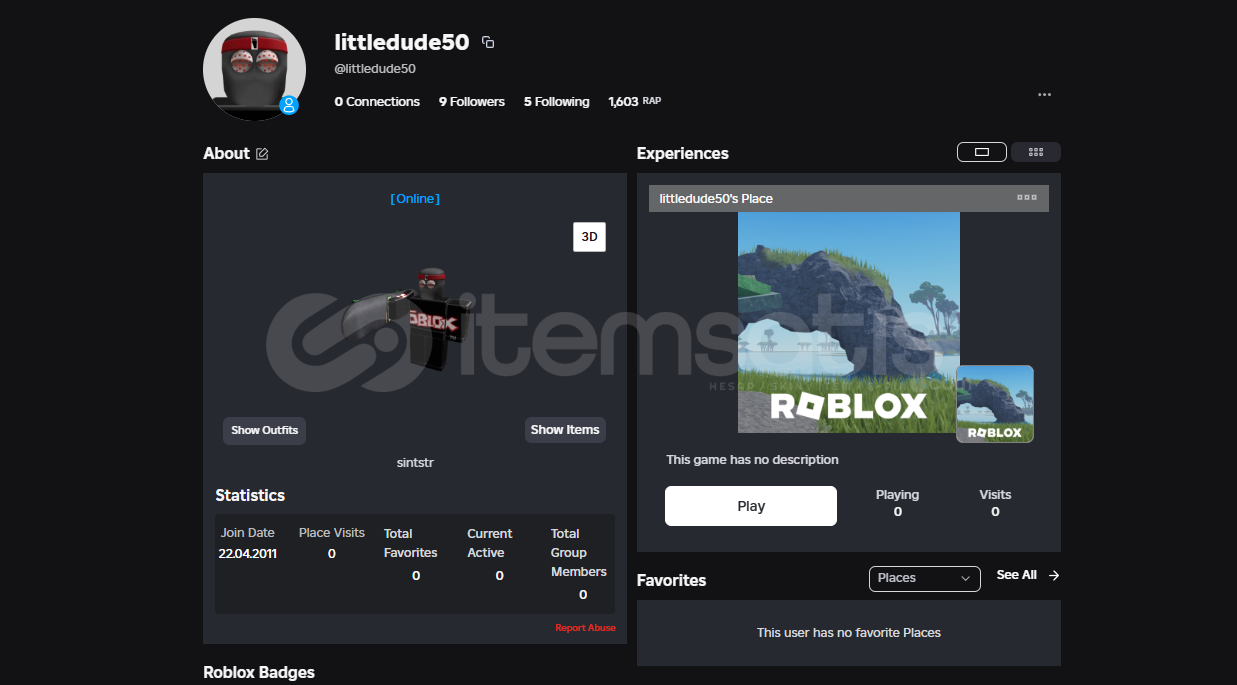Screen dimensions: 1237x685
Task: Click the blue verified badge on avatar
Action: 289,105
